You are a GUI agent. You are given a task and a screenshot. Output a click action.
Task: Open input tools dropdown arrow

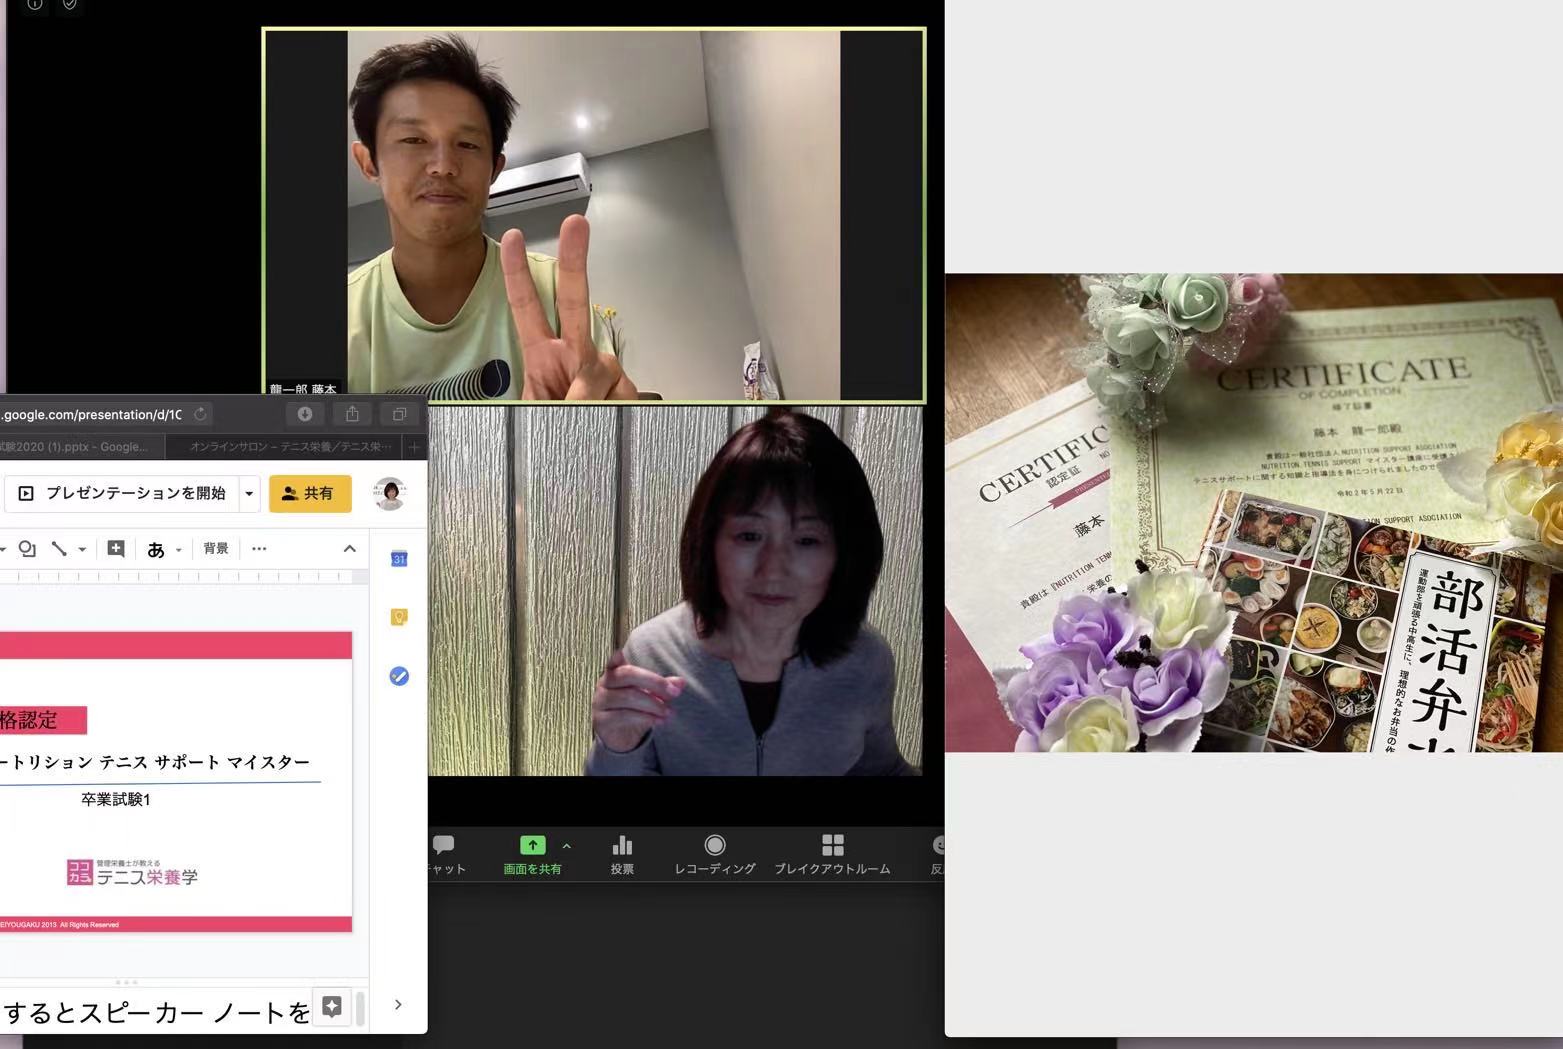coord(179,550)
